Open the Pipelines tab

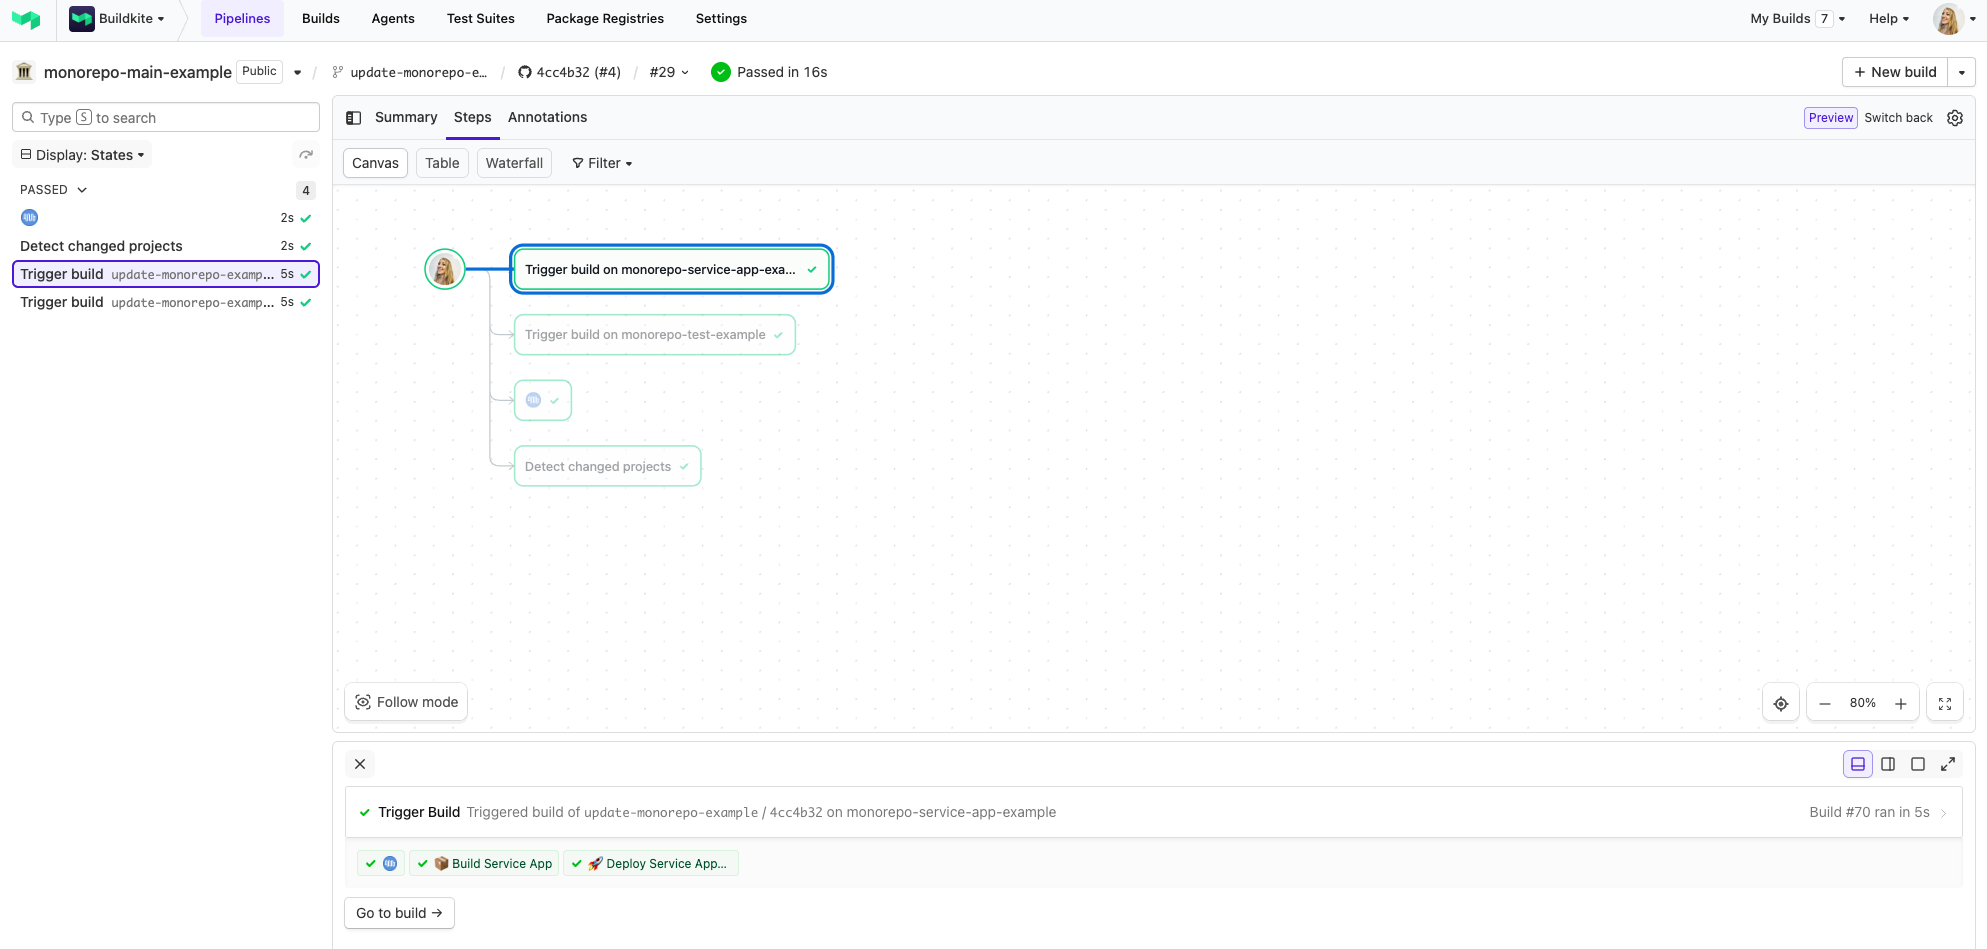pyautogui.click(x=242, y=19)
